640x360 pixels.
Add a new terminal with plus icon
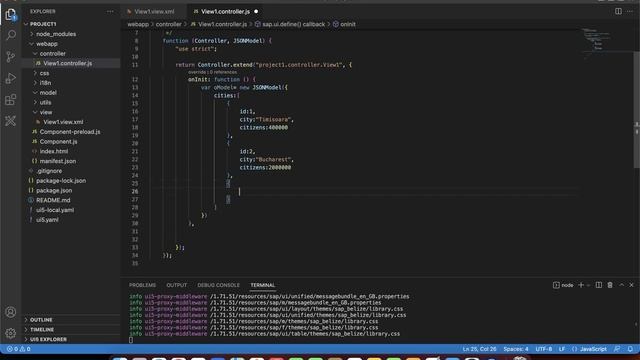[x=581, y=285]
